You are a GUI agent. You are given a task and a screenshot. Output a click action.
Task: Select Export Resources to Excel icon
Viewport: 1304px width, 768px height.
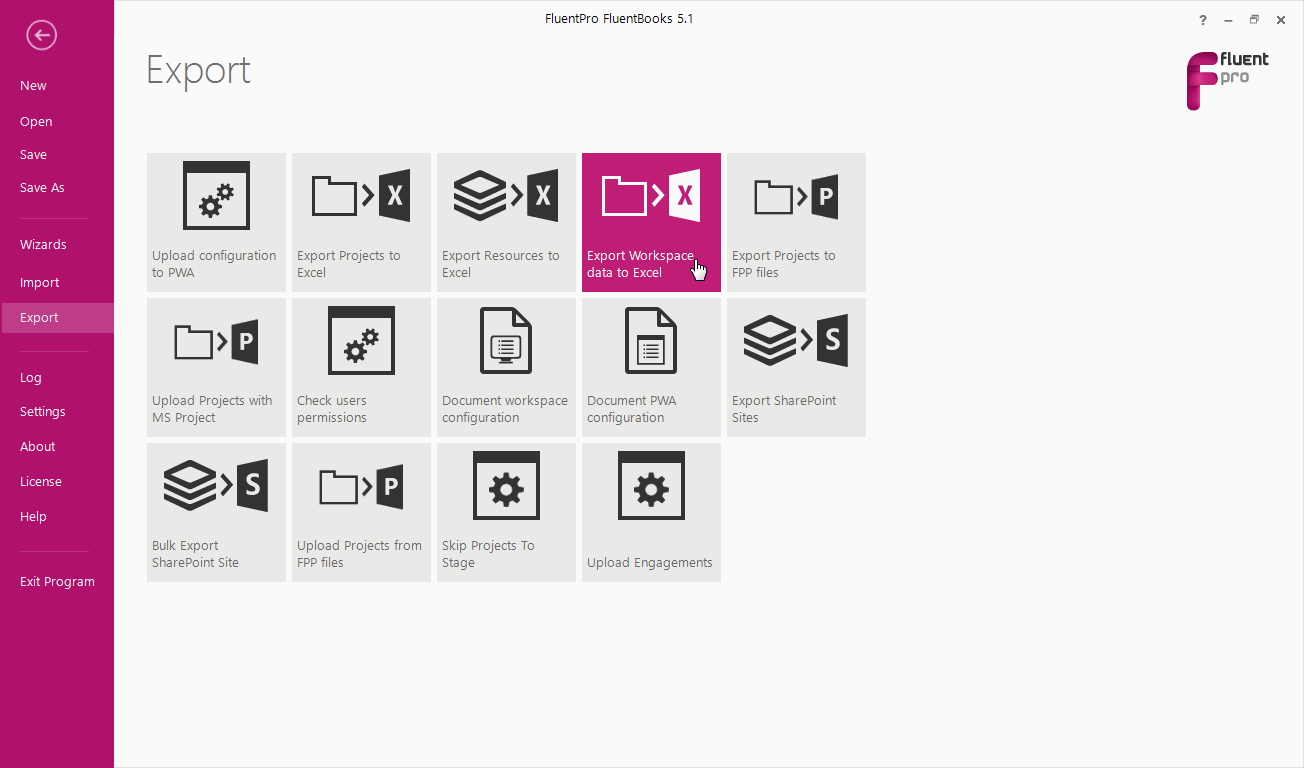506,196
